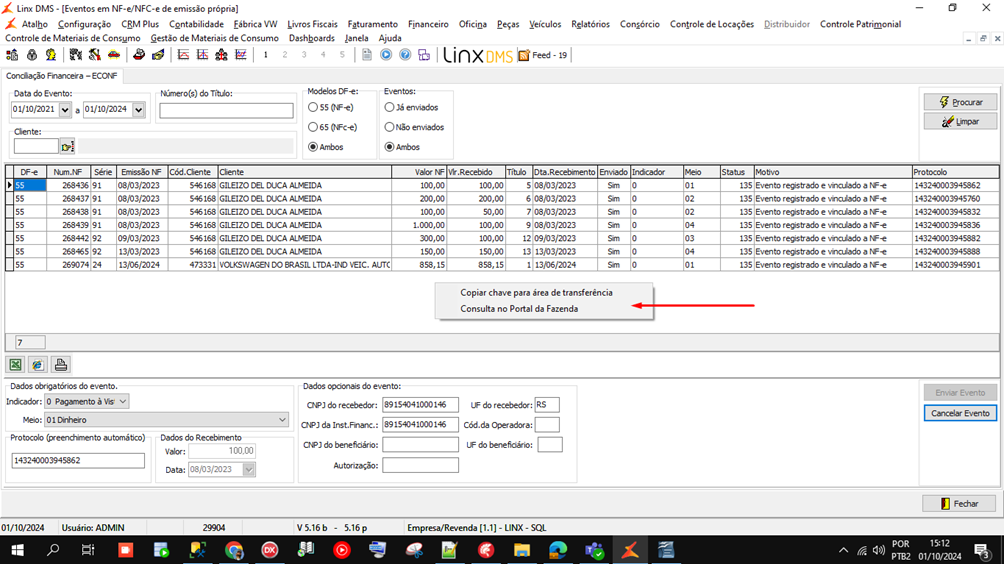The width and height of the screenshot is (1004, 564).
Task: Open the end date 01/10/2024 dropdown
Action: point(138,110)
